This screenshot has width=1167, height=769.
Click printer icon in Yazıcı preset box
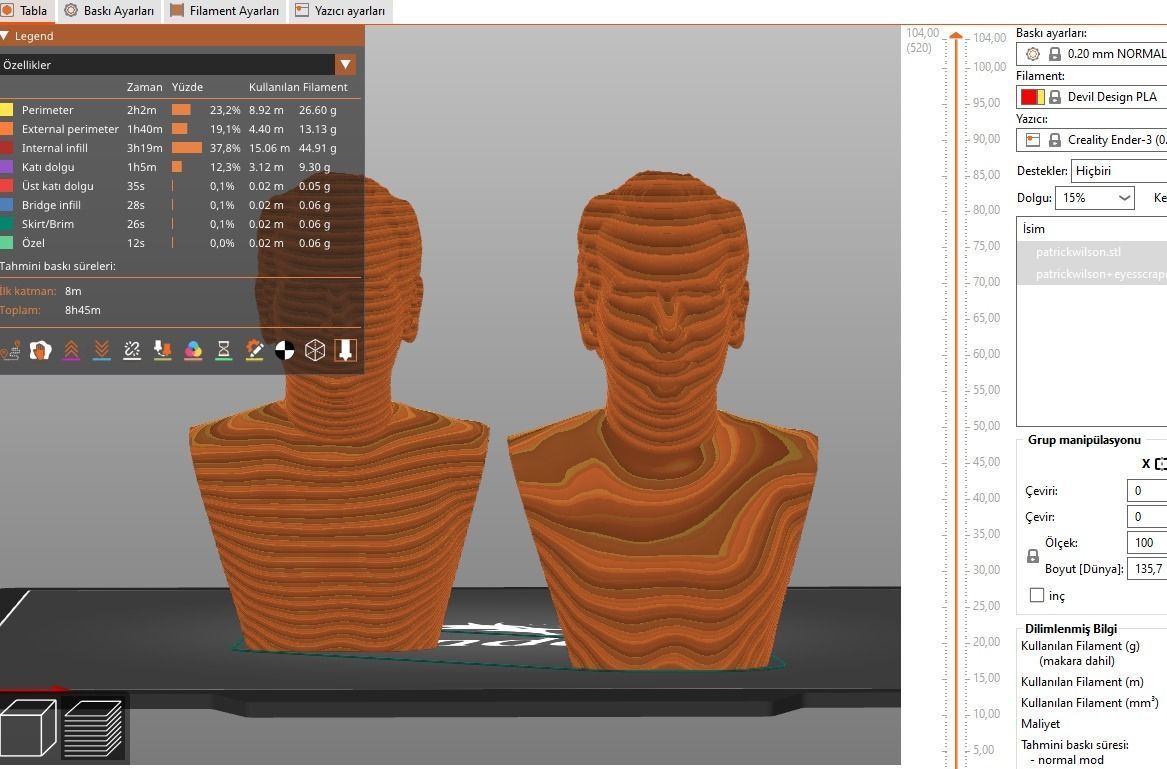coord(1032,140)
